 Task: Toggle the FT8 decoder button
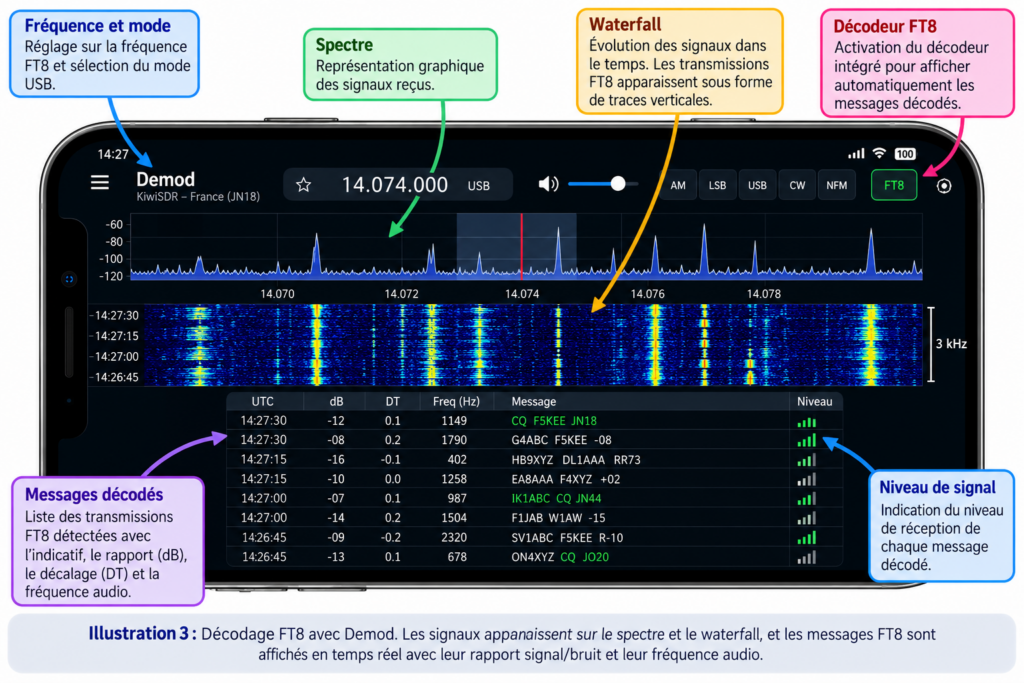click(x=893, y=185)
